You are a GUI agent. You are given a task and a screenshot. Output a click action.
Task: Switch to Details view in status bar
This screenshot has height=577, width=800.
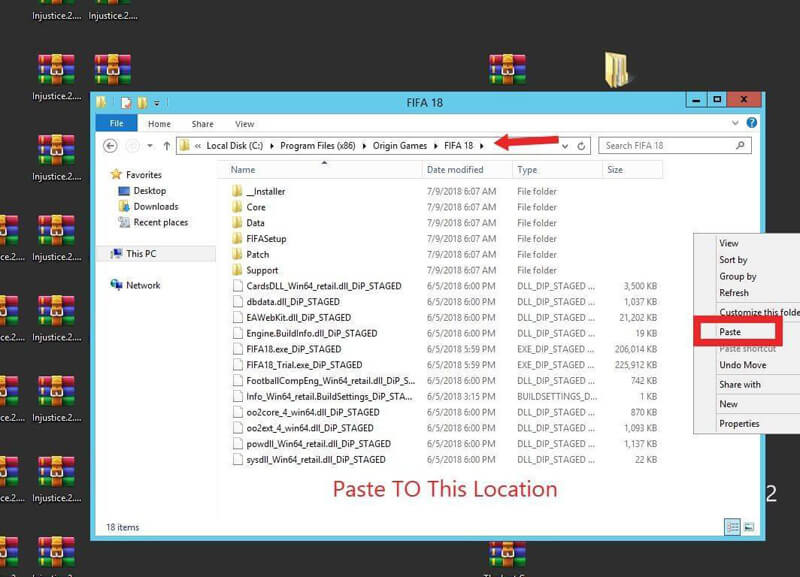[732, 527]
